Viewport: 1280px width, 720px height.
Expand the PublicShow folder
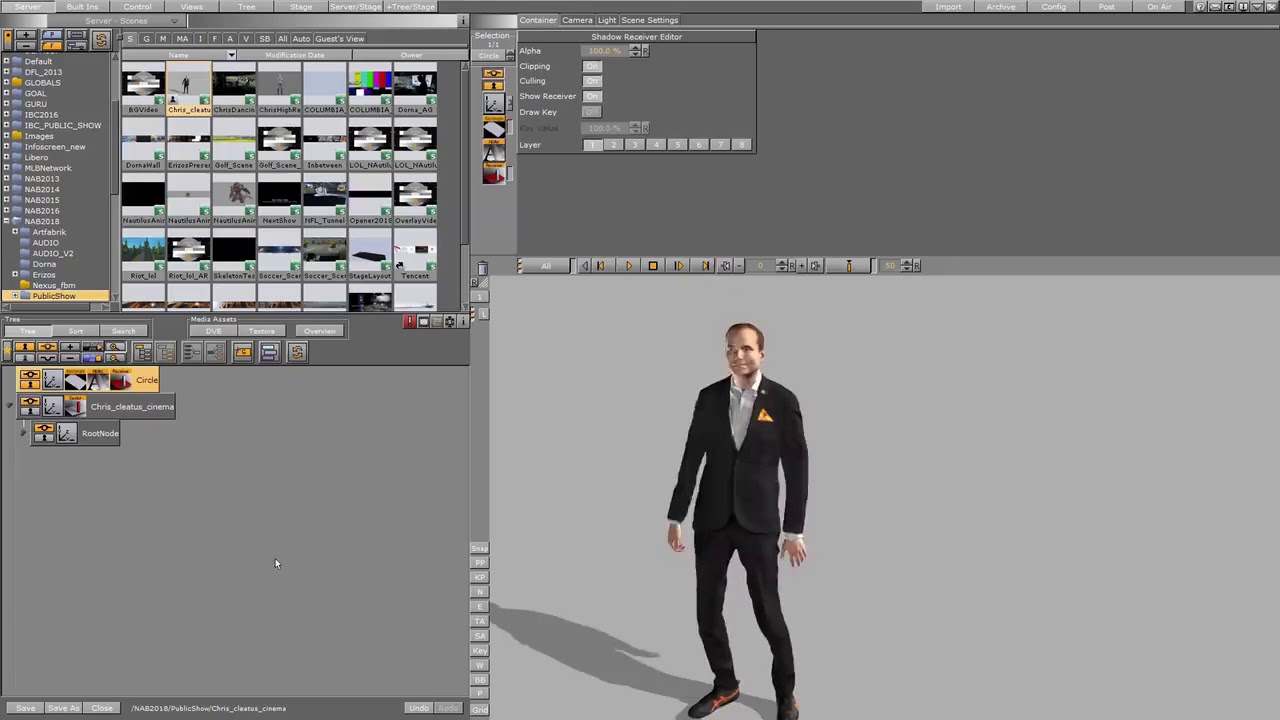15,296
